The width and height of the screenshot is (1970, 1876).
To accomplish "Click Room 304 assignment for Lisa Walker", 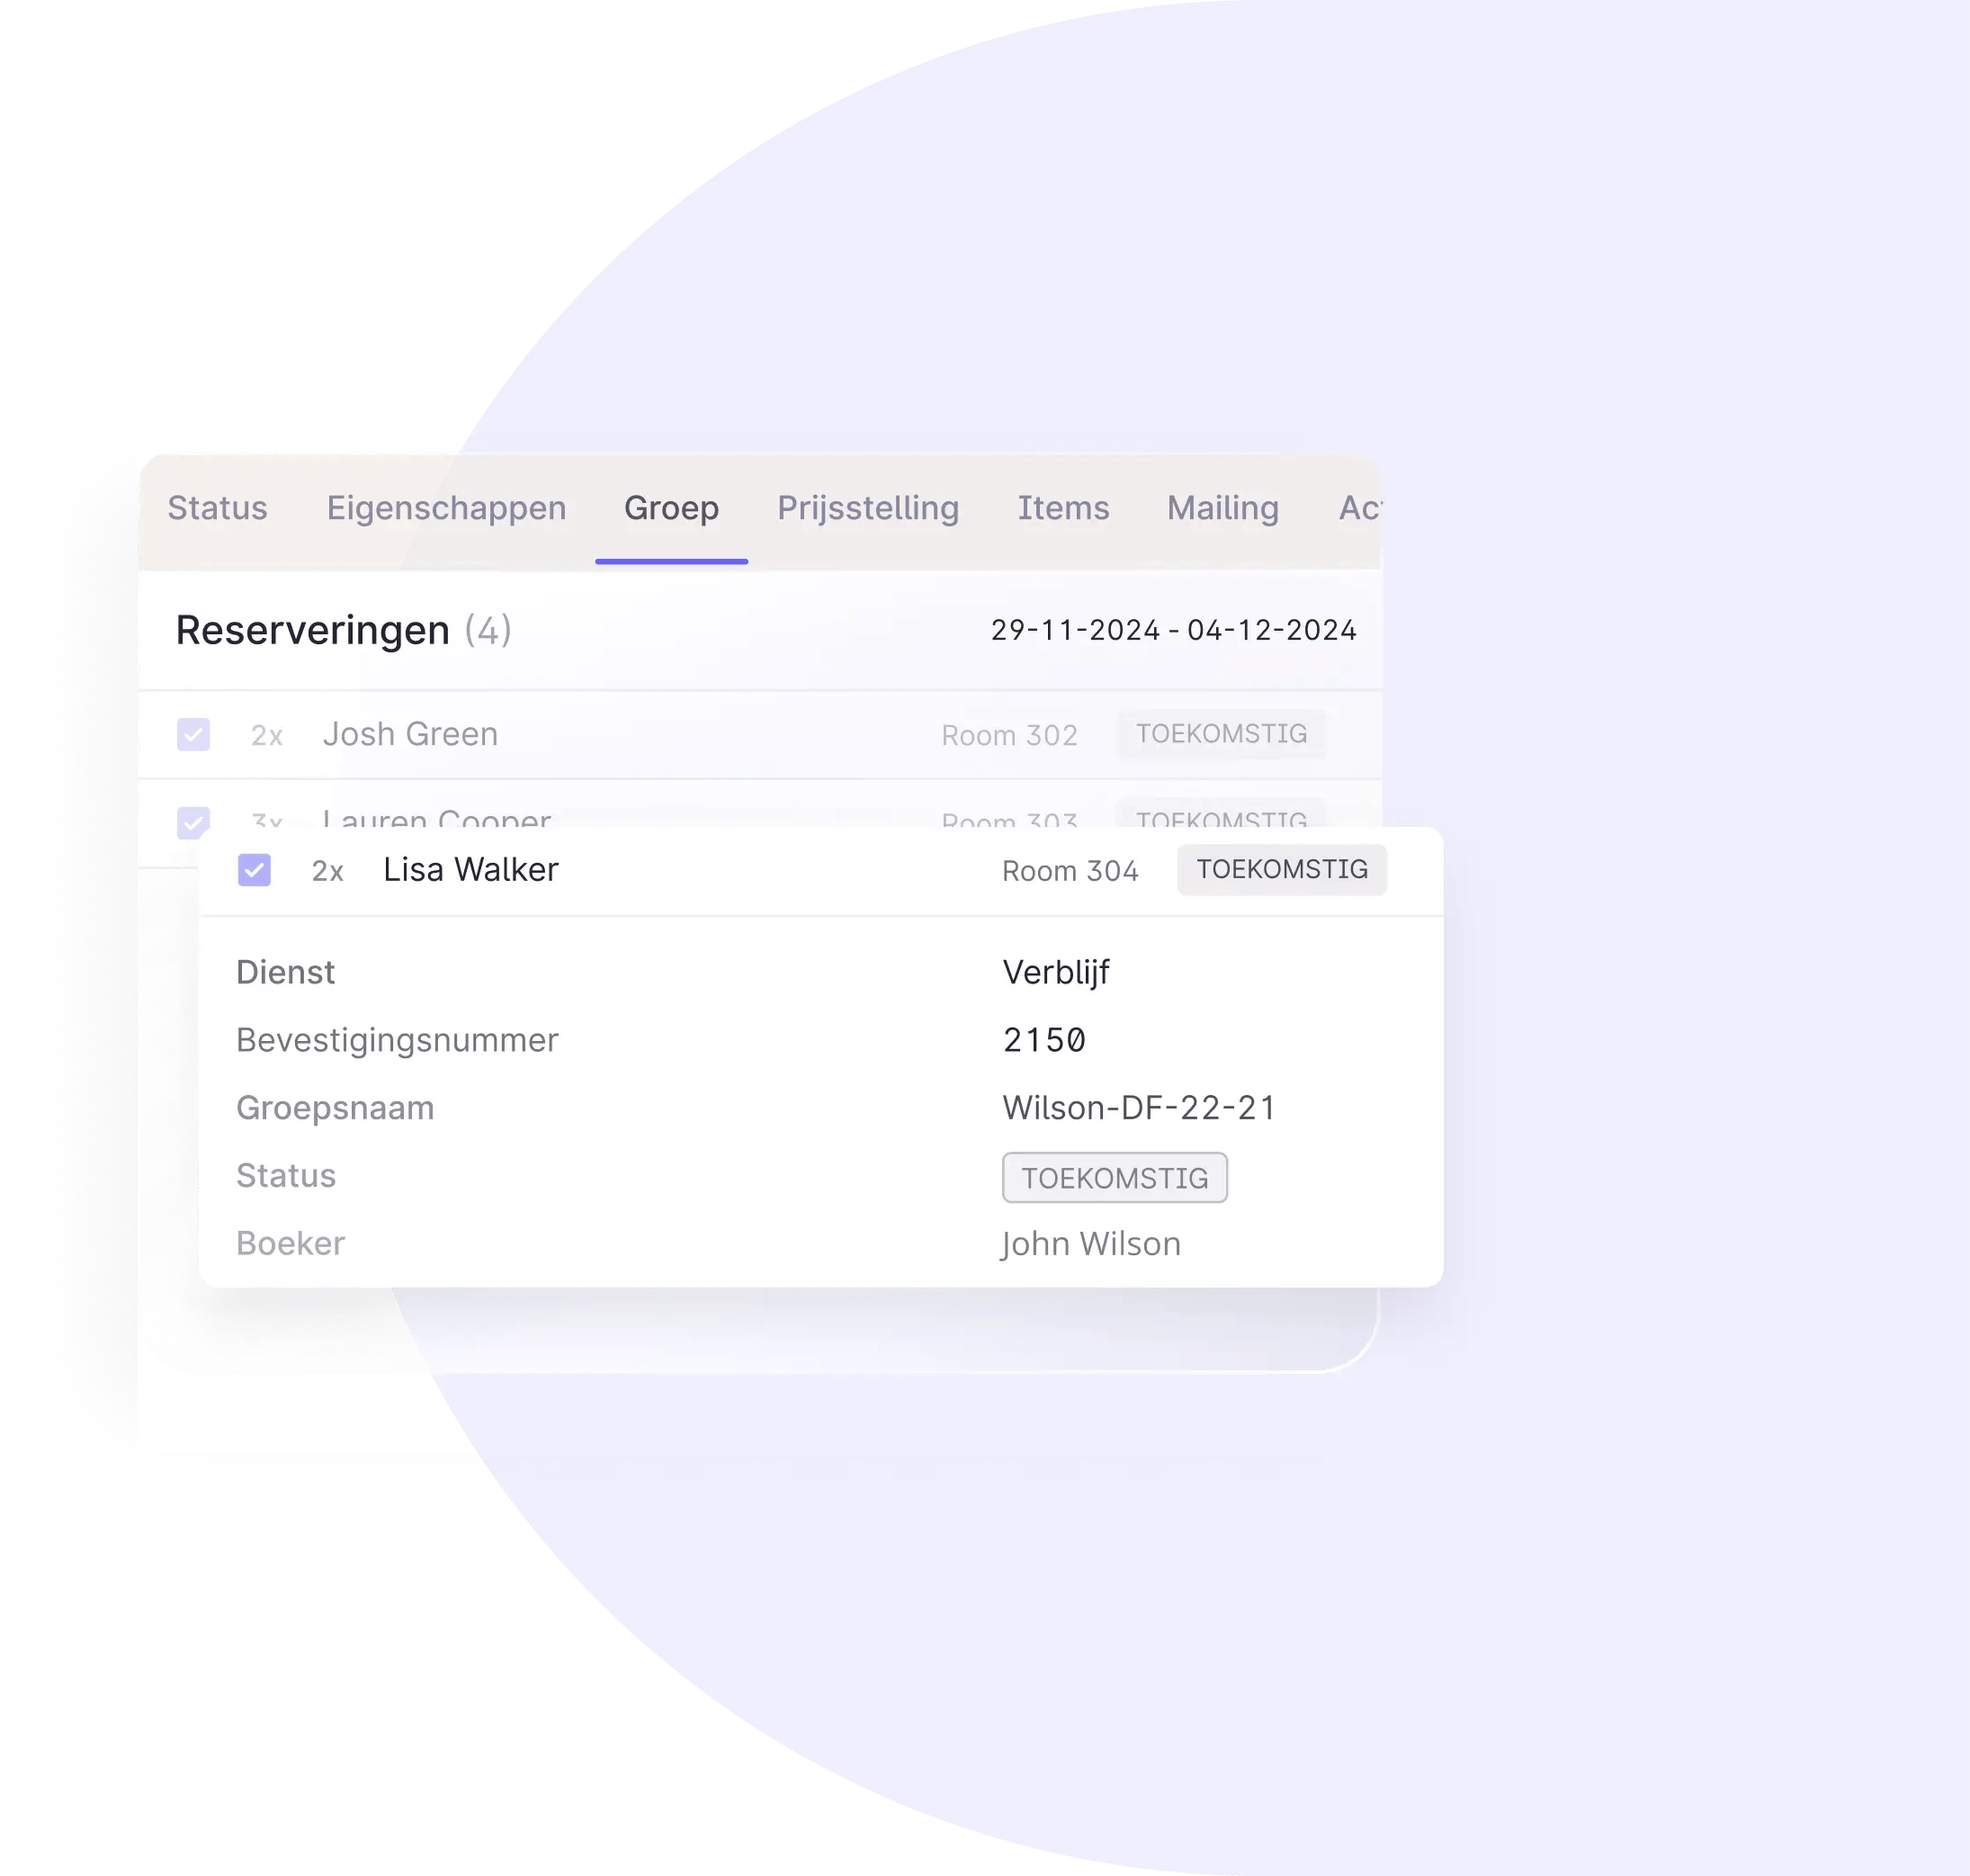I will click(1066, 869).
